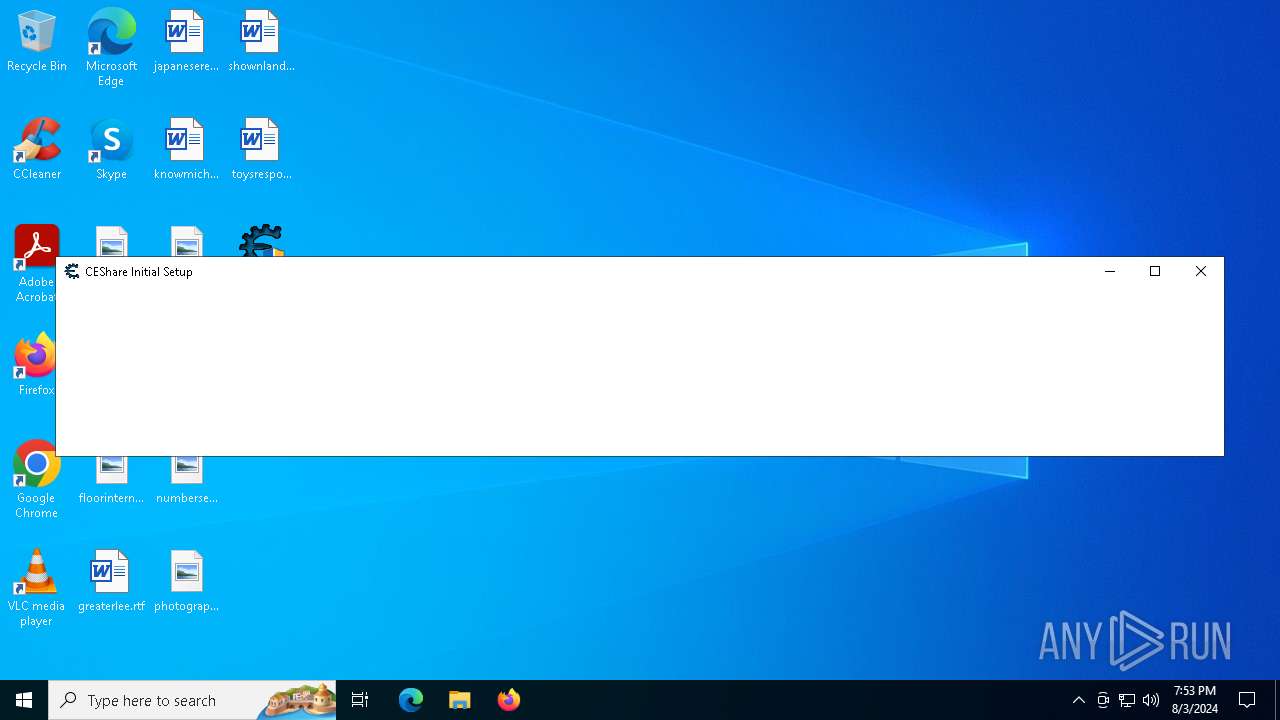The width and height of the screenshot is (1280, 720).
Task: Click the taskbar search box
Action: [x=192, y=700]
